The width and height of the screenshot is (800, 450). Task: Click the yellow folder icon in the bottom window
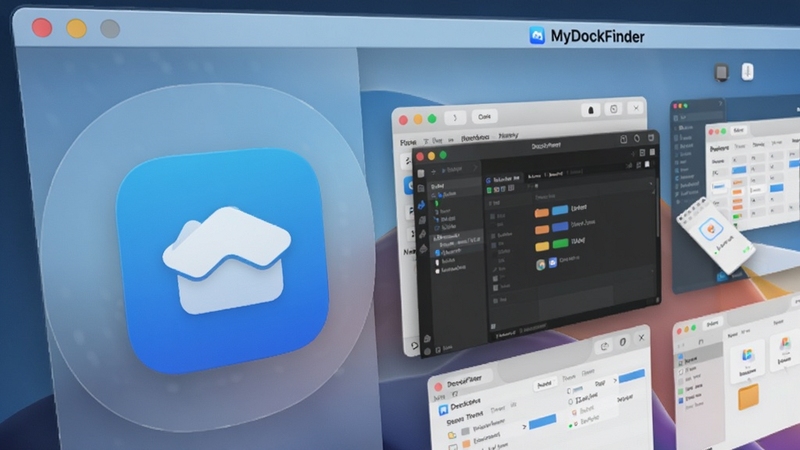point(452,435)
